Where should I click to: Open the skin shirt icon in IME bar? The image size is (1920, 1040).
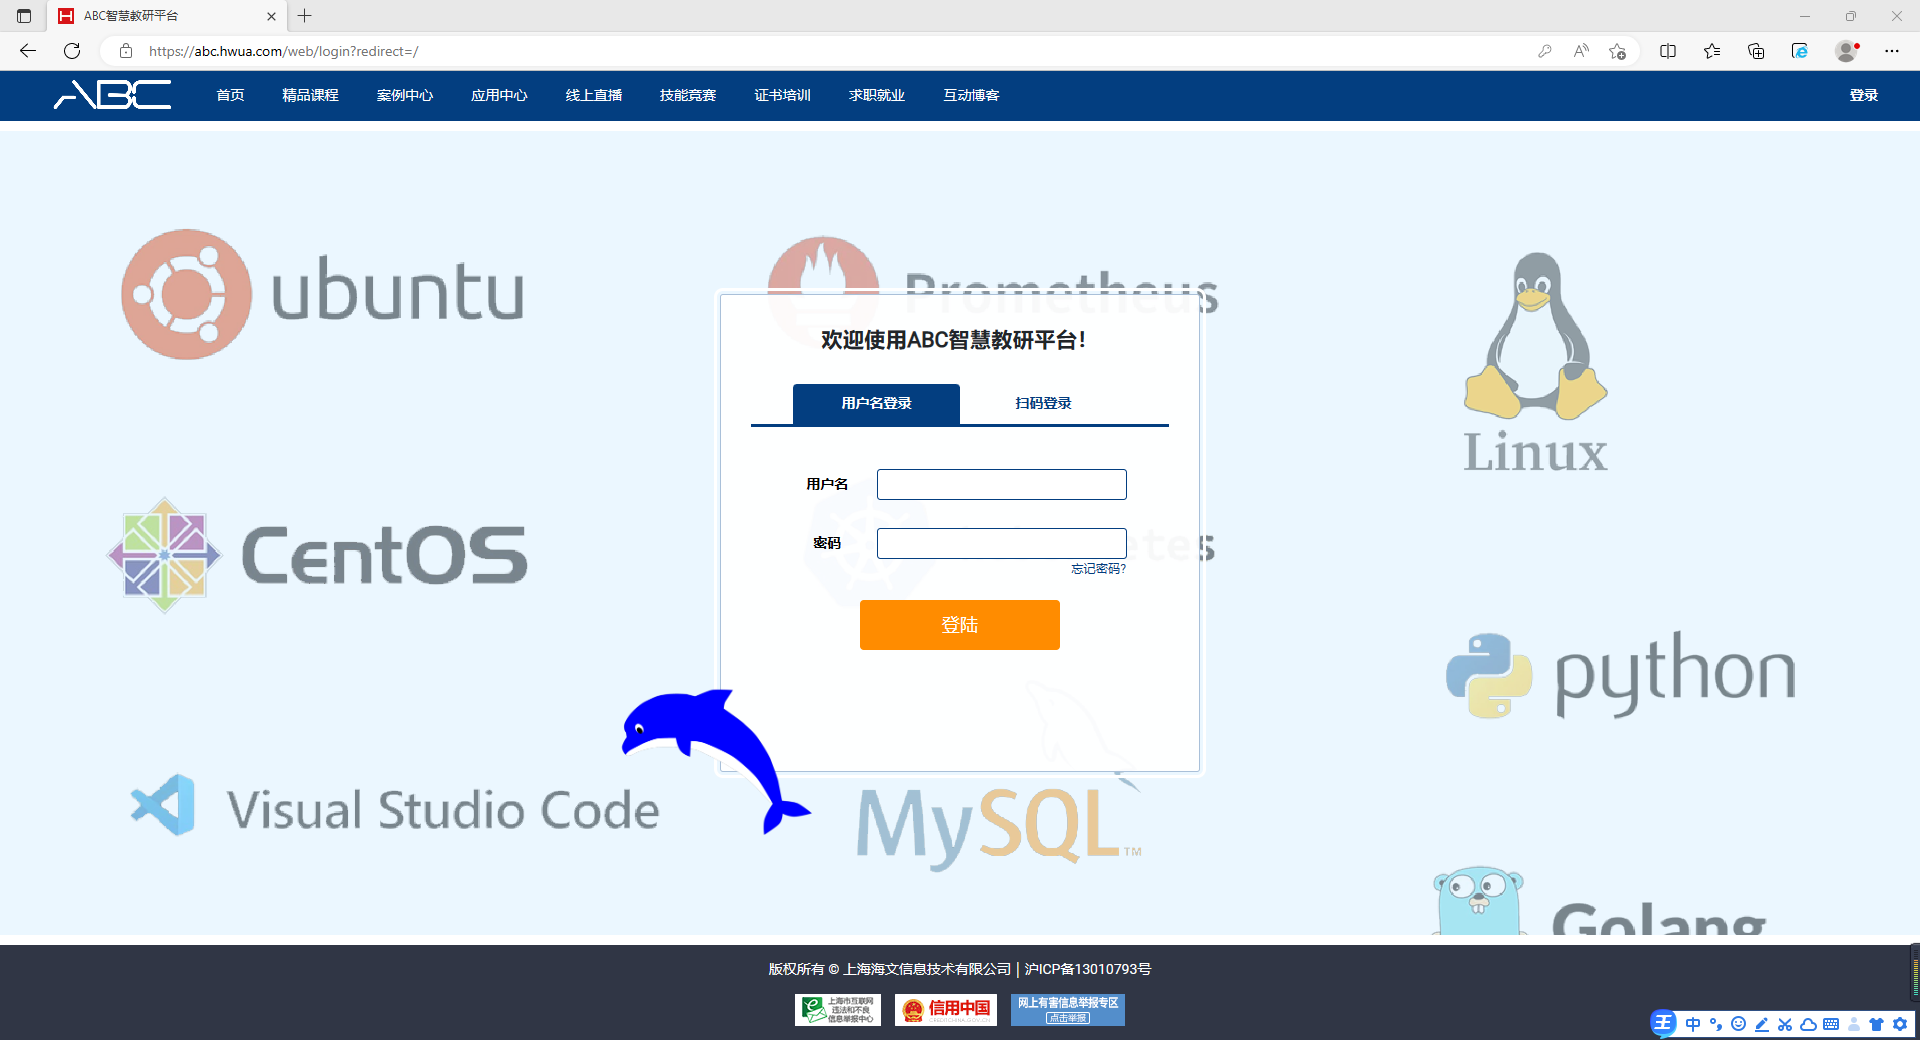[x=1877, y=1024]
